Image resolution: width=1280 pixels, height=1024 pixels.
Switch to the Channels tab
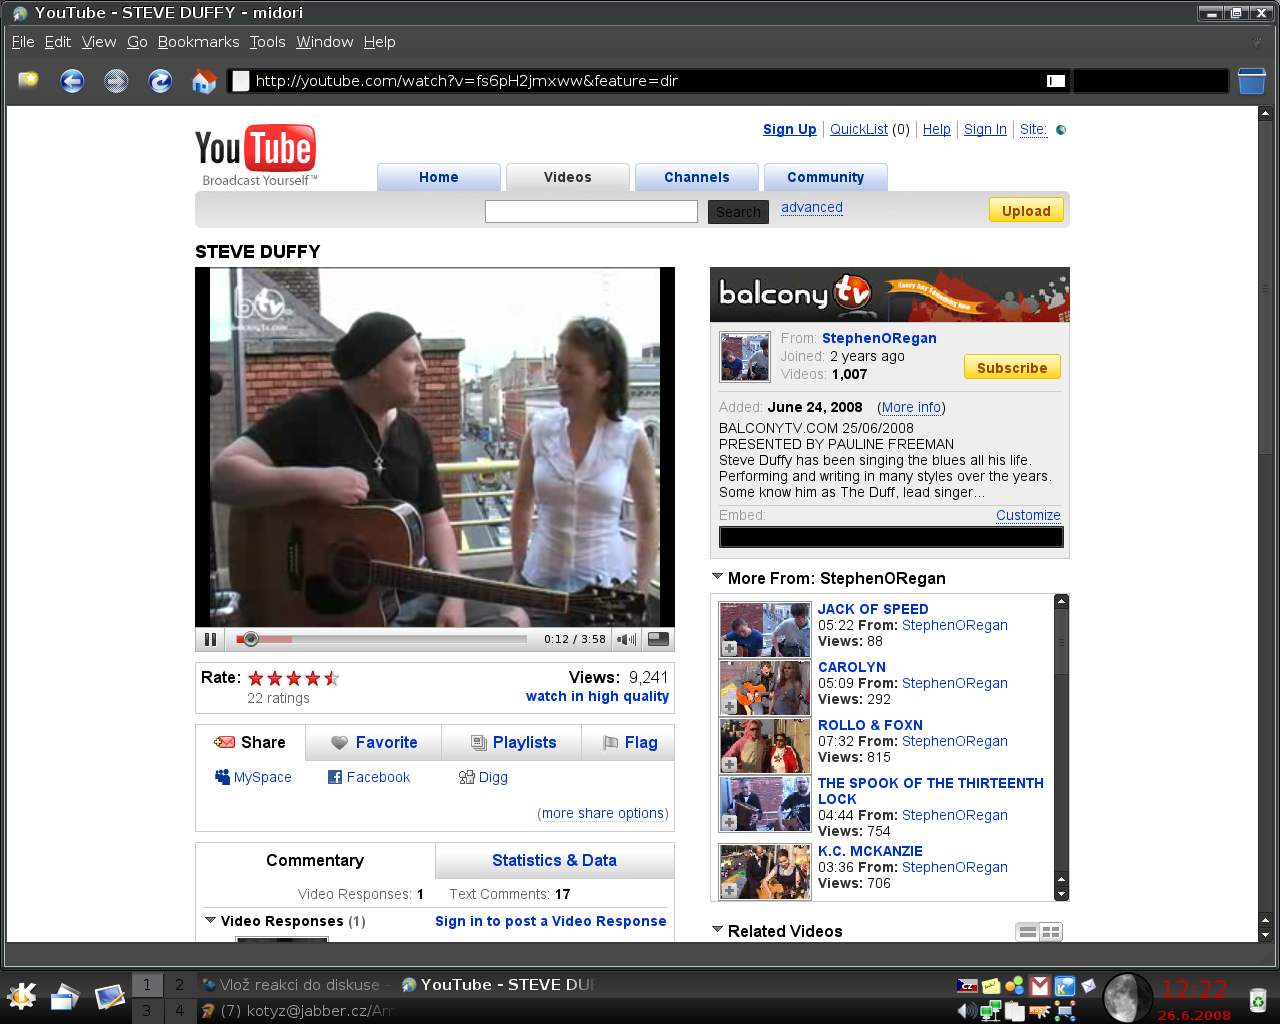click(697, 177)
